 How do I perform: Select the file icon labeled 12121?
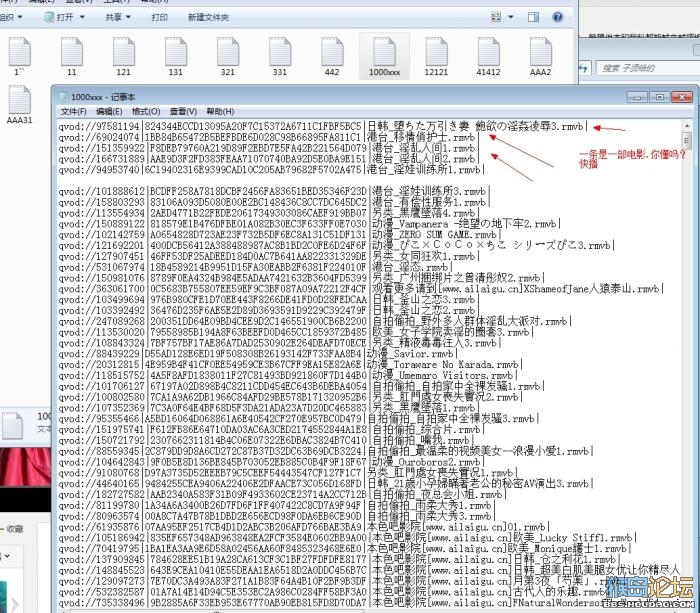pos(436,57)
